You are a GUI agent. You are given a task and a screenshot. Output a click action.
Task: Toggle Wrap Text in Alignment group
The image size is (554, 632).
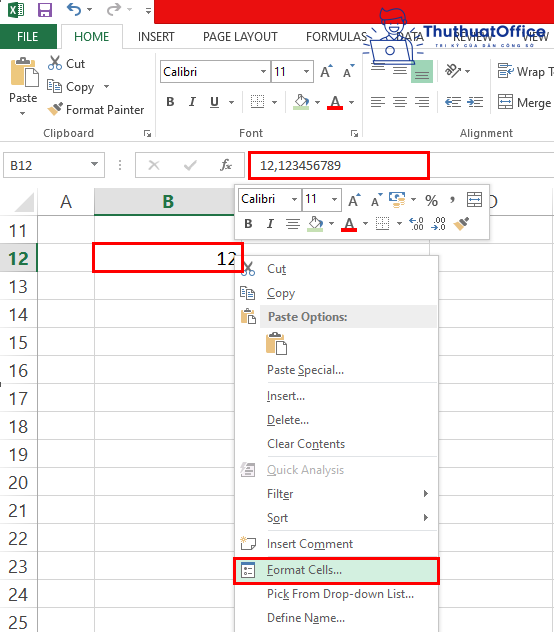coord(525,72)
